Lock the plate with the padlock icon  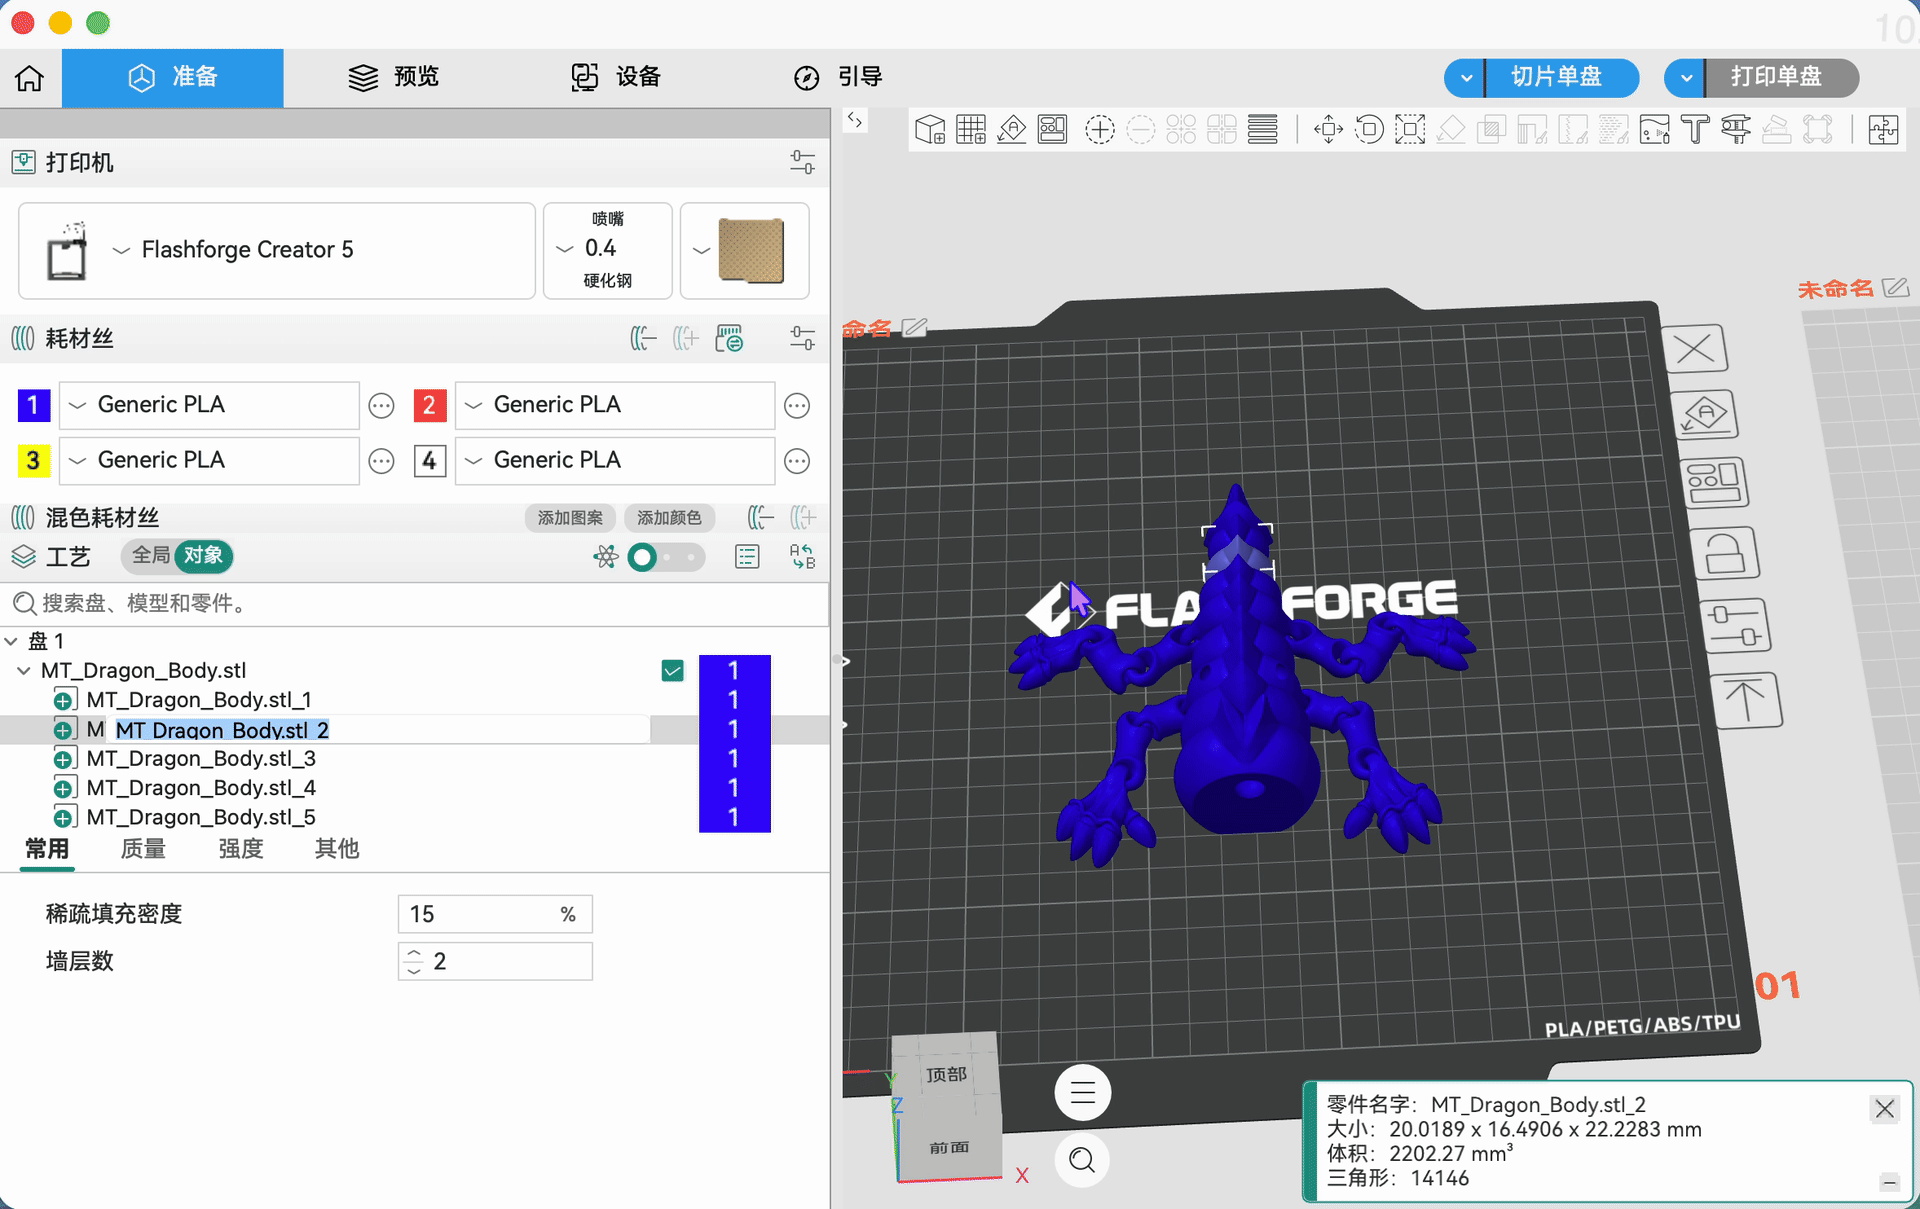pyautogui.click(x=1724, y=553)
